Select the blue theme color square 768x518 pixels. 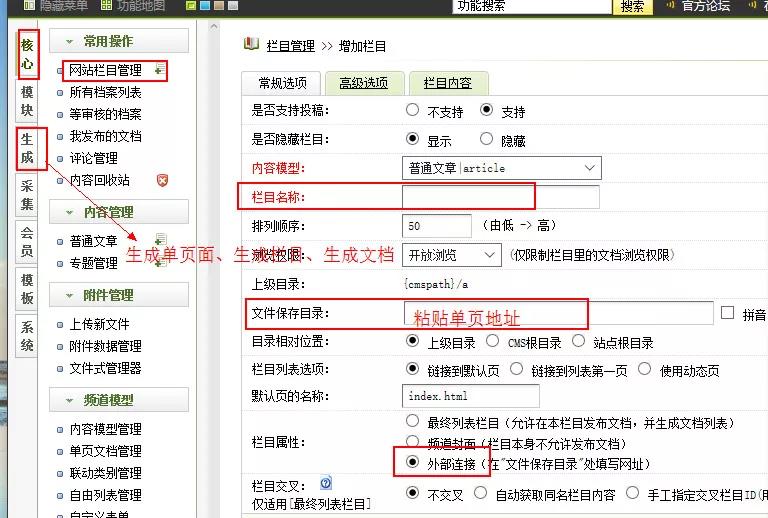pos(205,5)
